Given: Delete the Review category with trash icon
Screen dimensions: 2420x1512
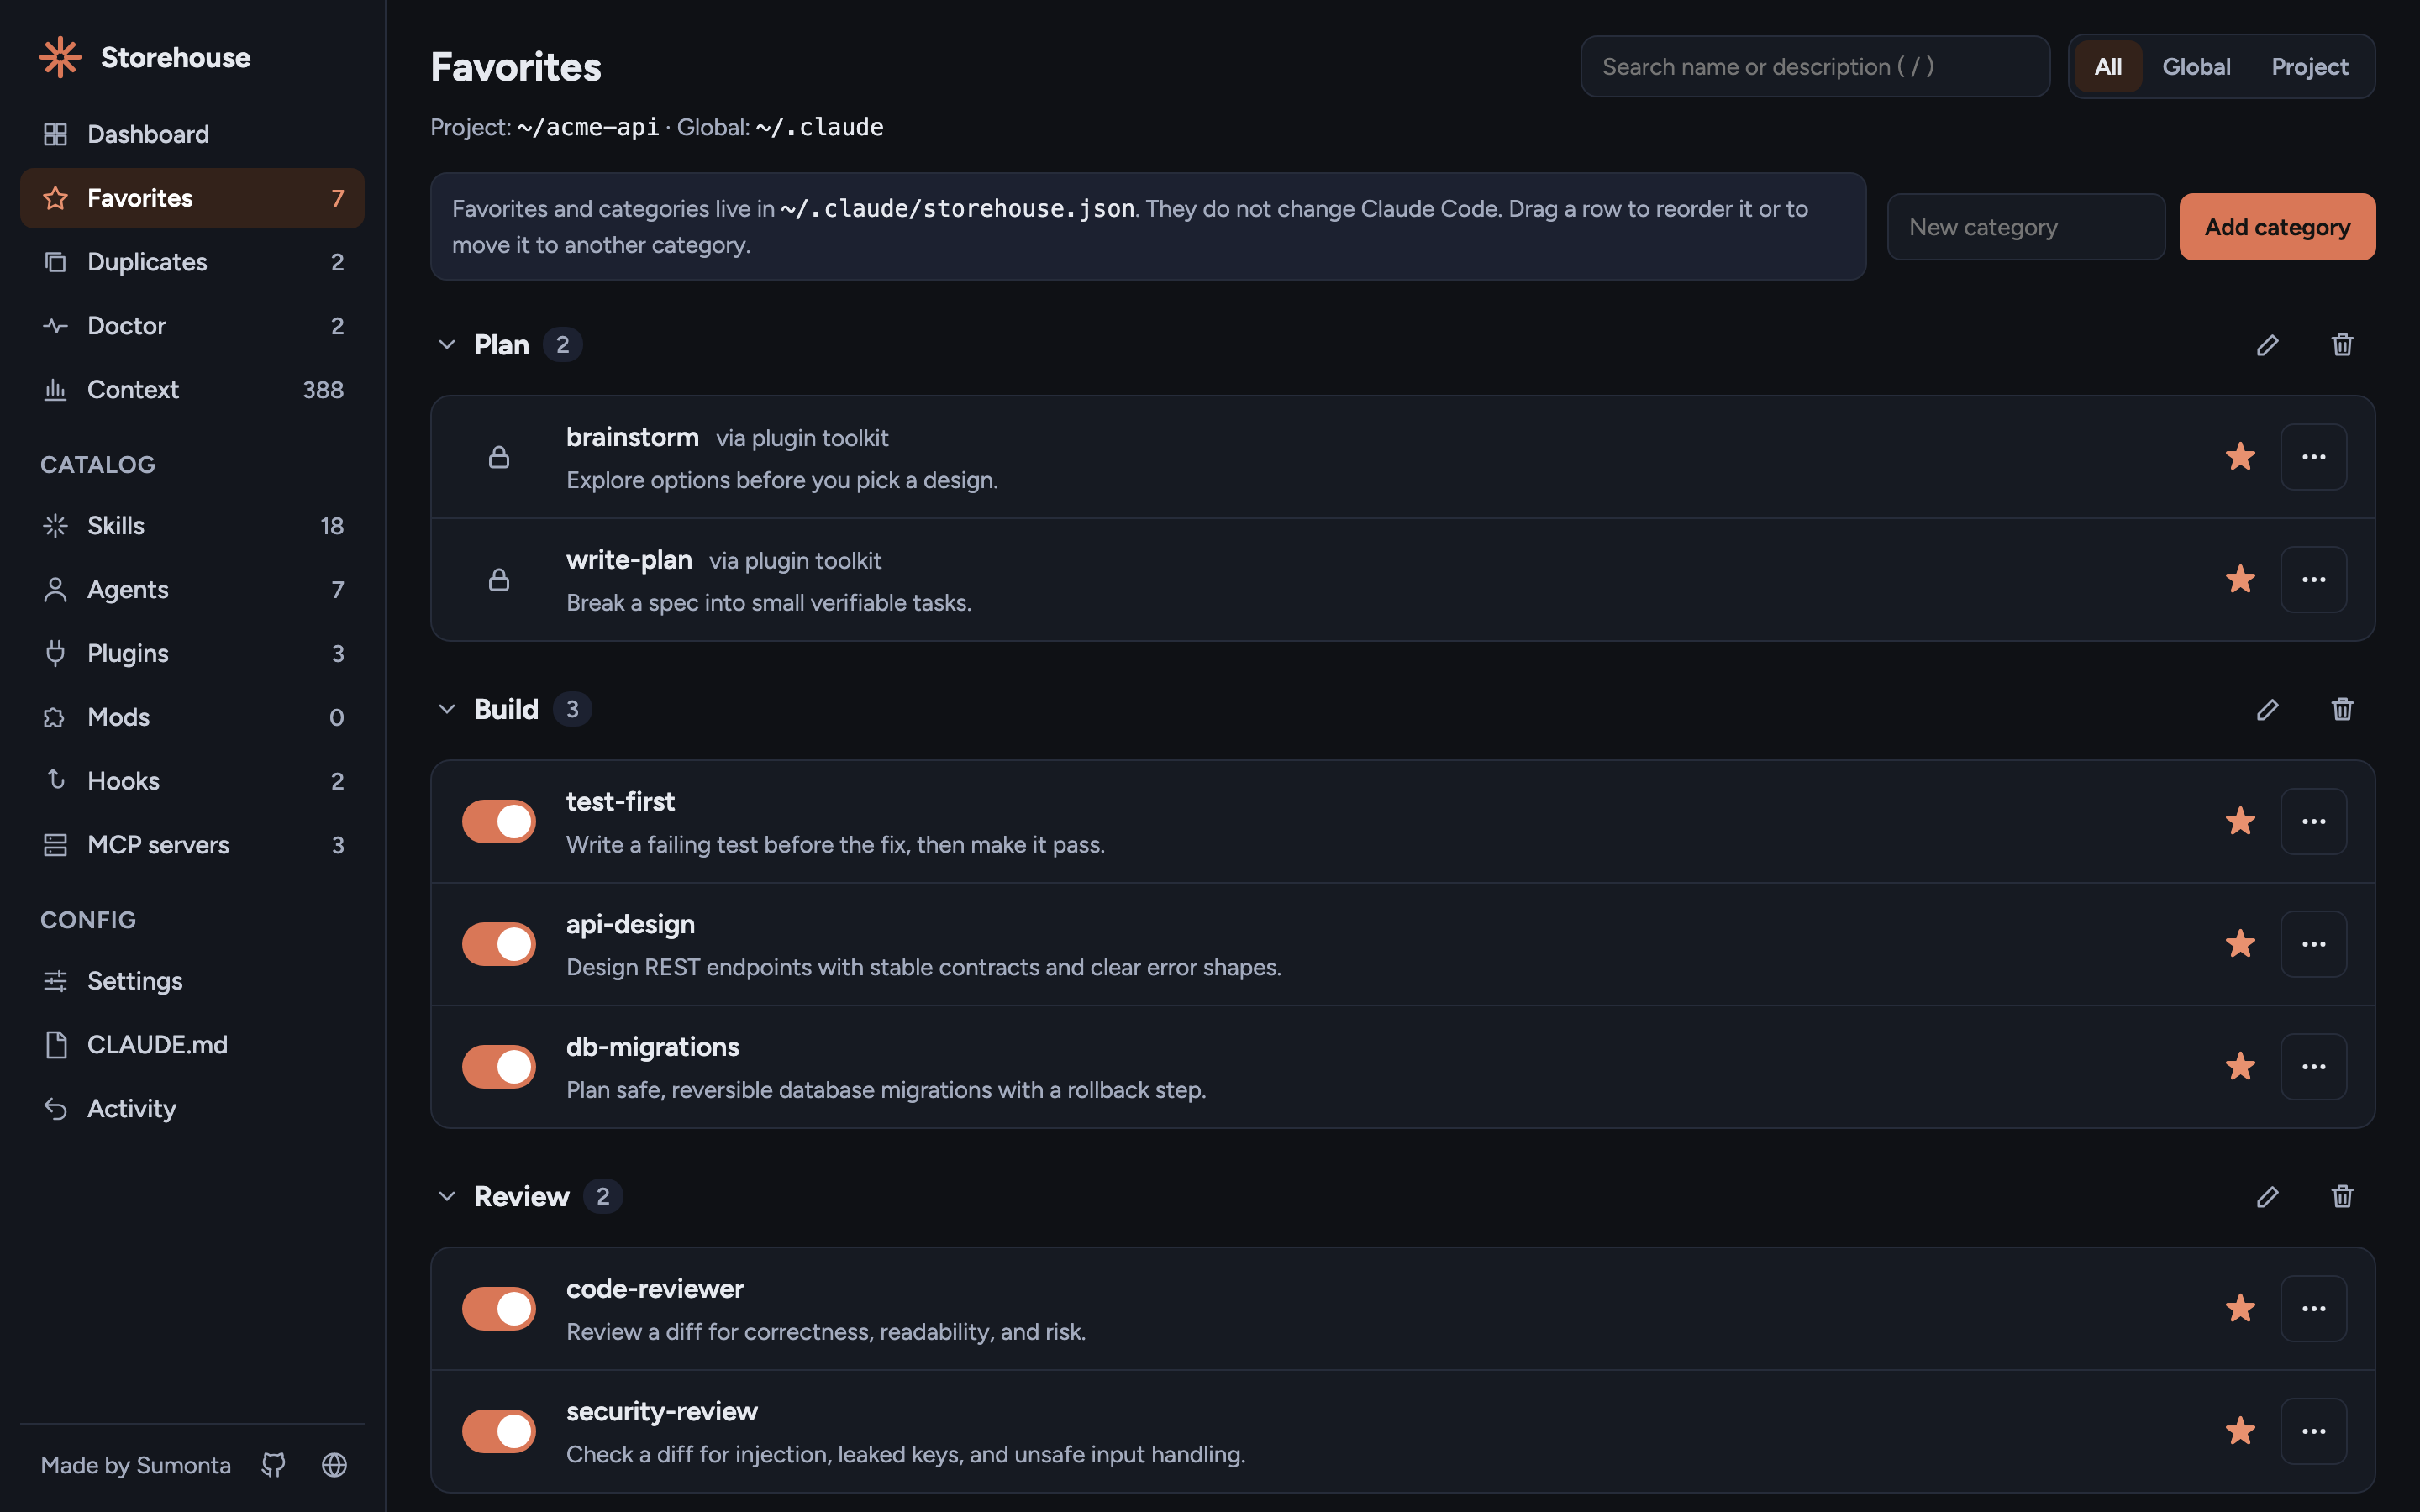Looking at the screenshot, I should [2342, 1196].
